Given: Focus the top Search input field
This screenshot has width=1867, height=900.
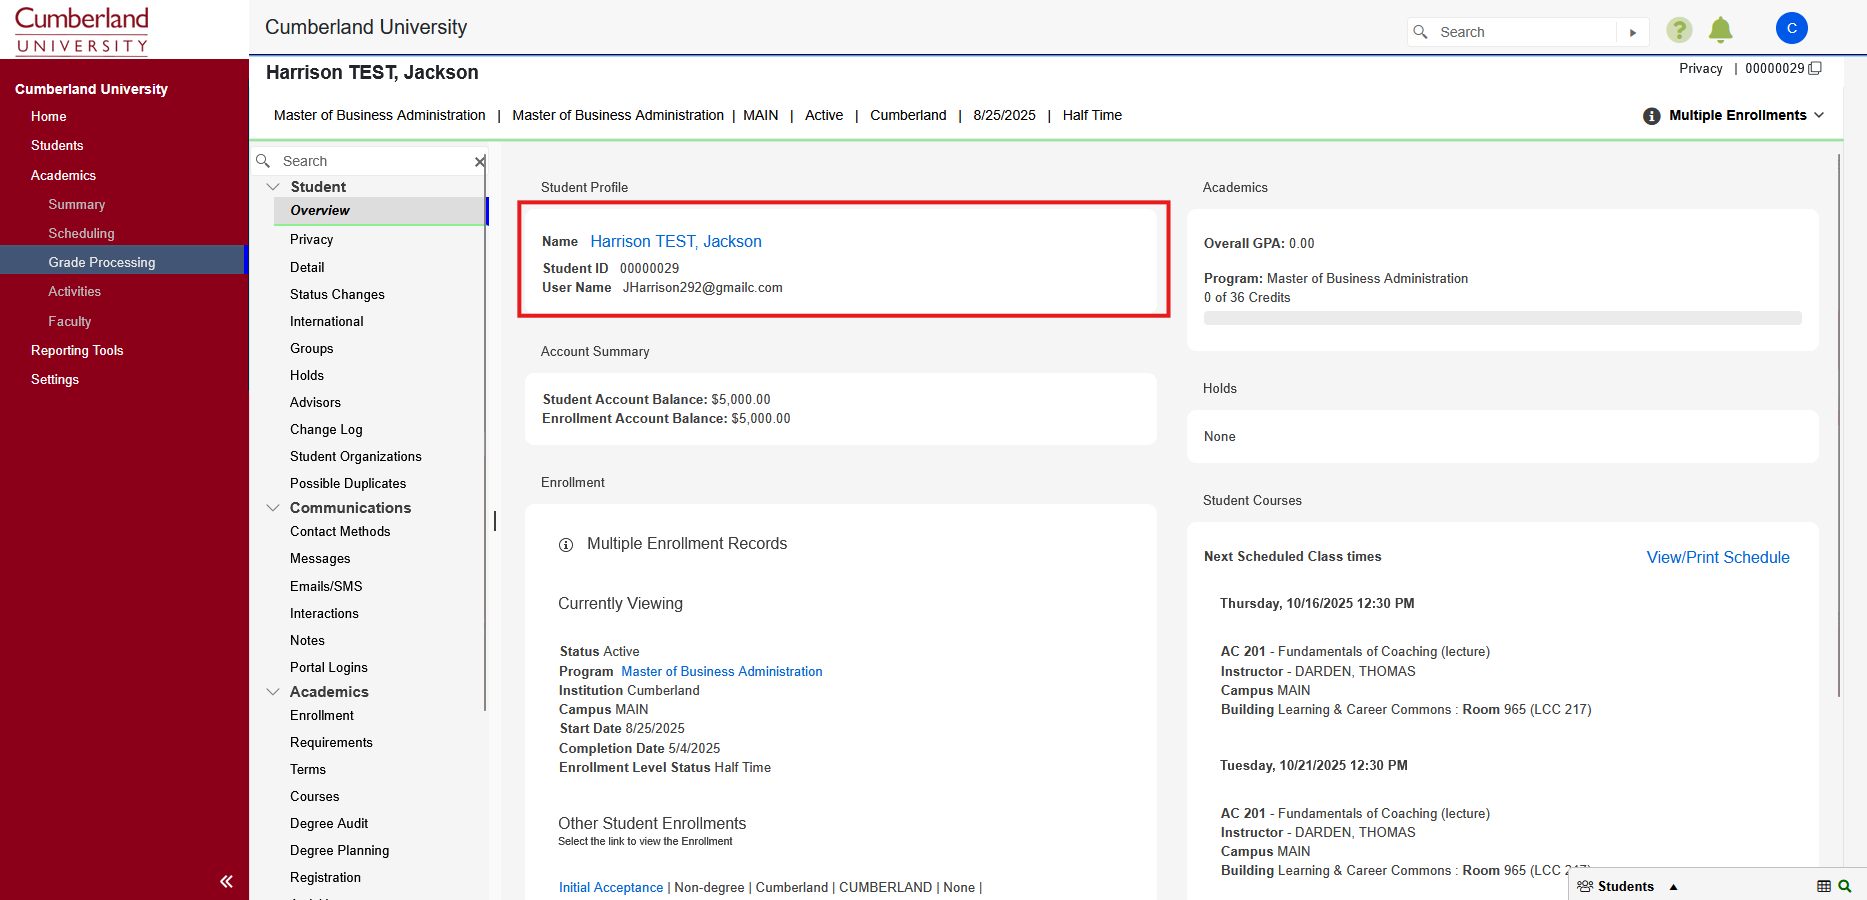Looking at the screenshot, I should click(x=1525, y=32).
